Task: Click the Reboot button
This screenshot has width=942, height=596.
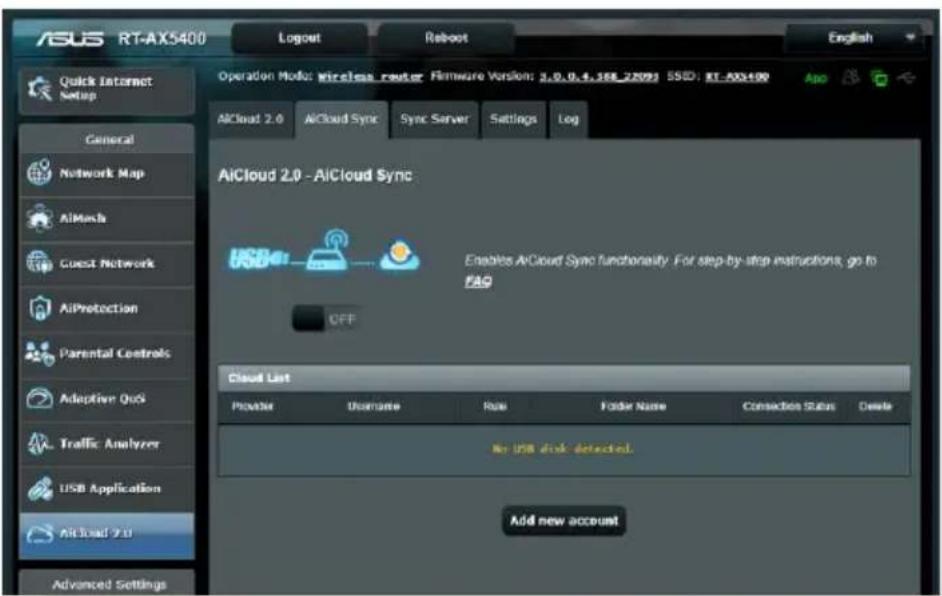Action: (x=446, y=38)
